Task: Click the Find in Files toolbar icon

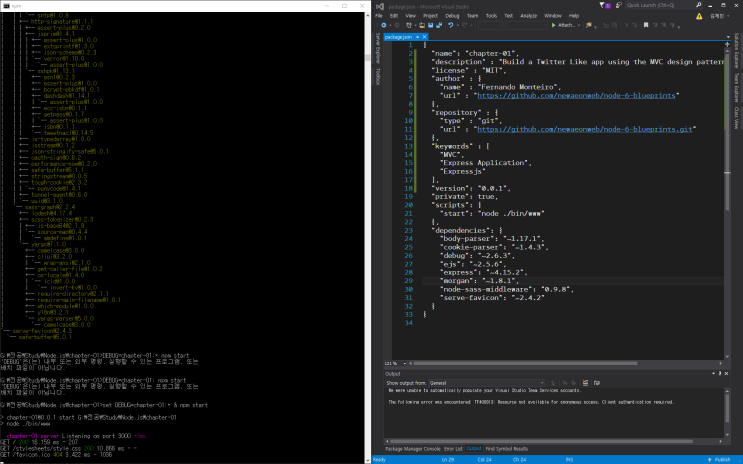Action: click(589, 25)
